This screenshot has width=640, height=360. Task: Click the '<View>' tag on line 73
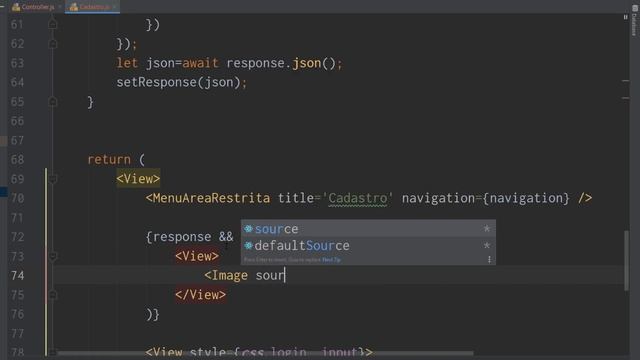click(197, 256)
